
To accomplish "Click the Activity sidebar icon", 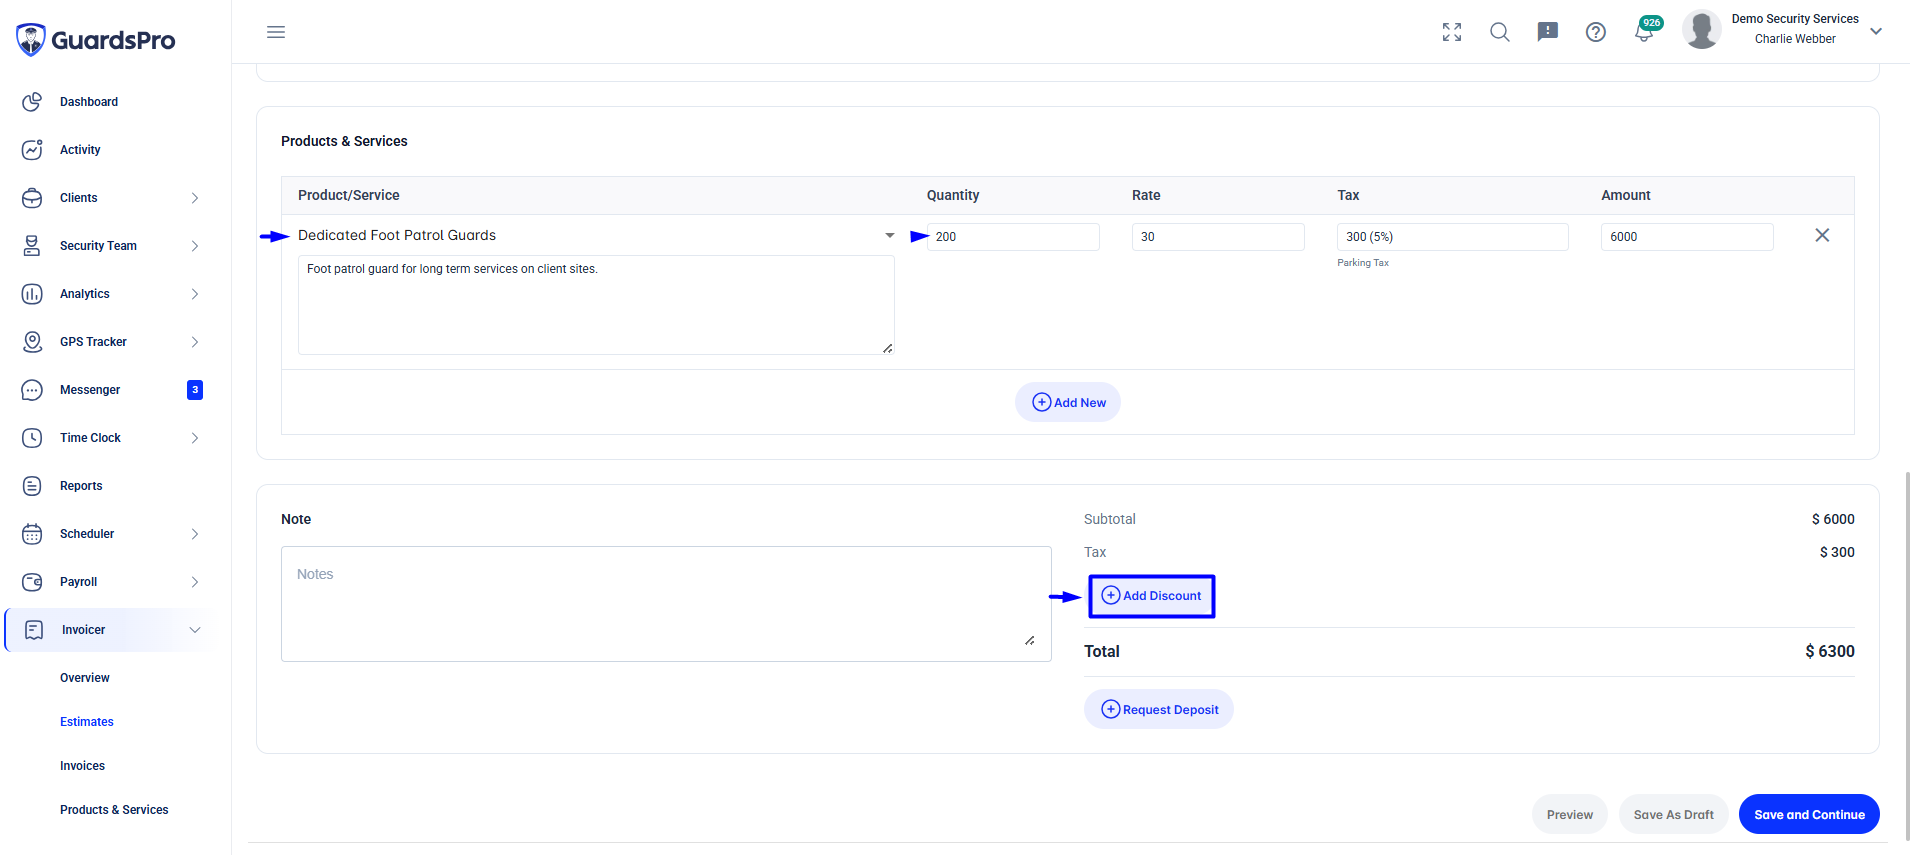I will tap(32, 150).
